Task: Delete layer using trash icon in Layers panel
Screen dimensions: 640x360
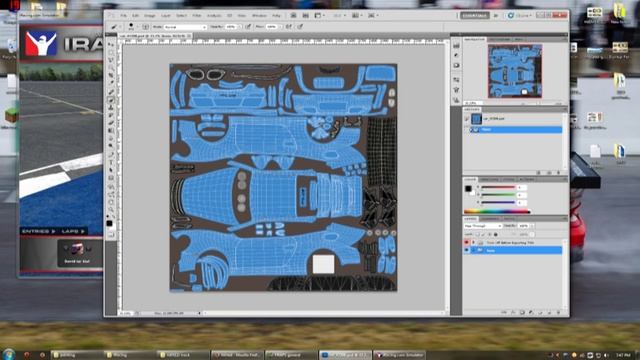Action: (558, 312)
